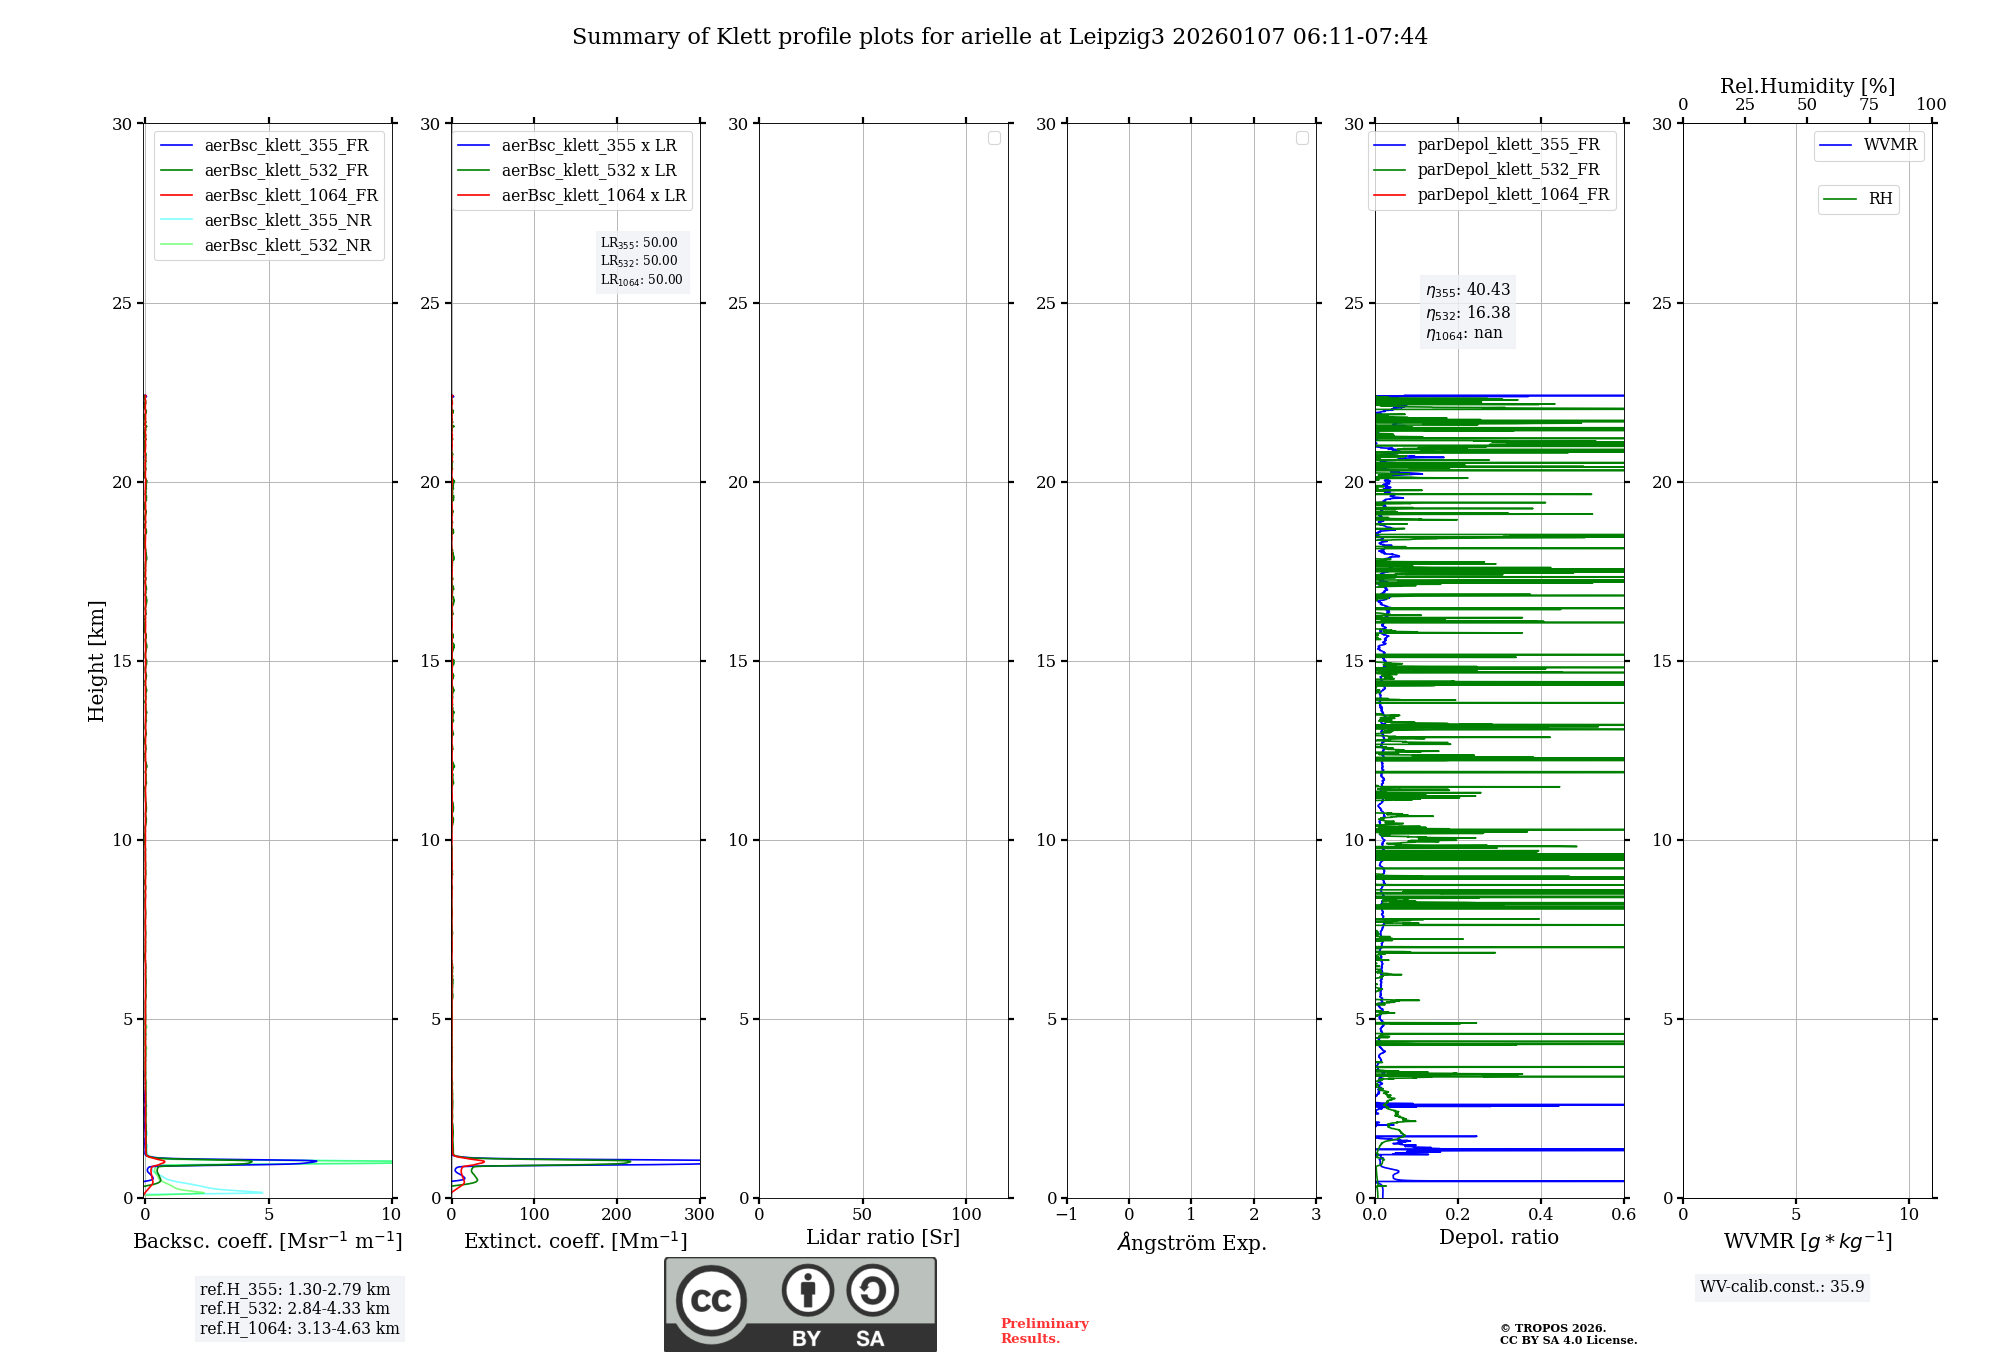Click the LR values annotation box

[641, 261]
